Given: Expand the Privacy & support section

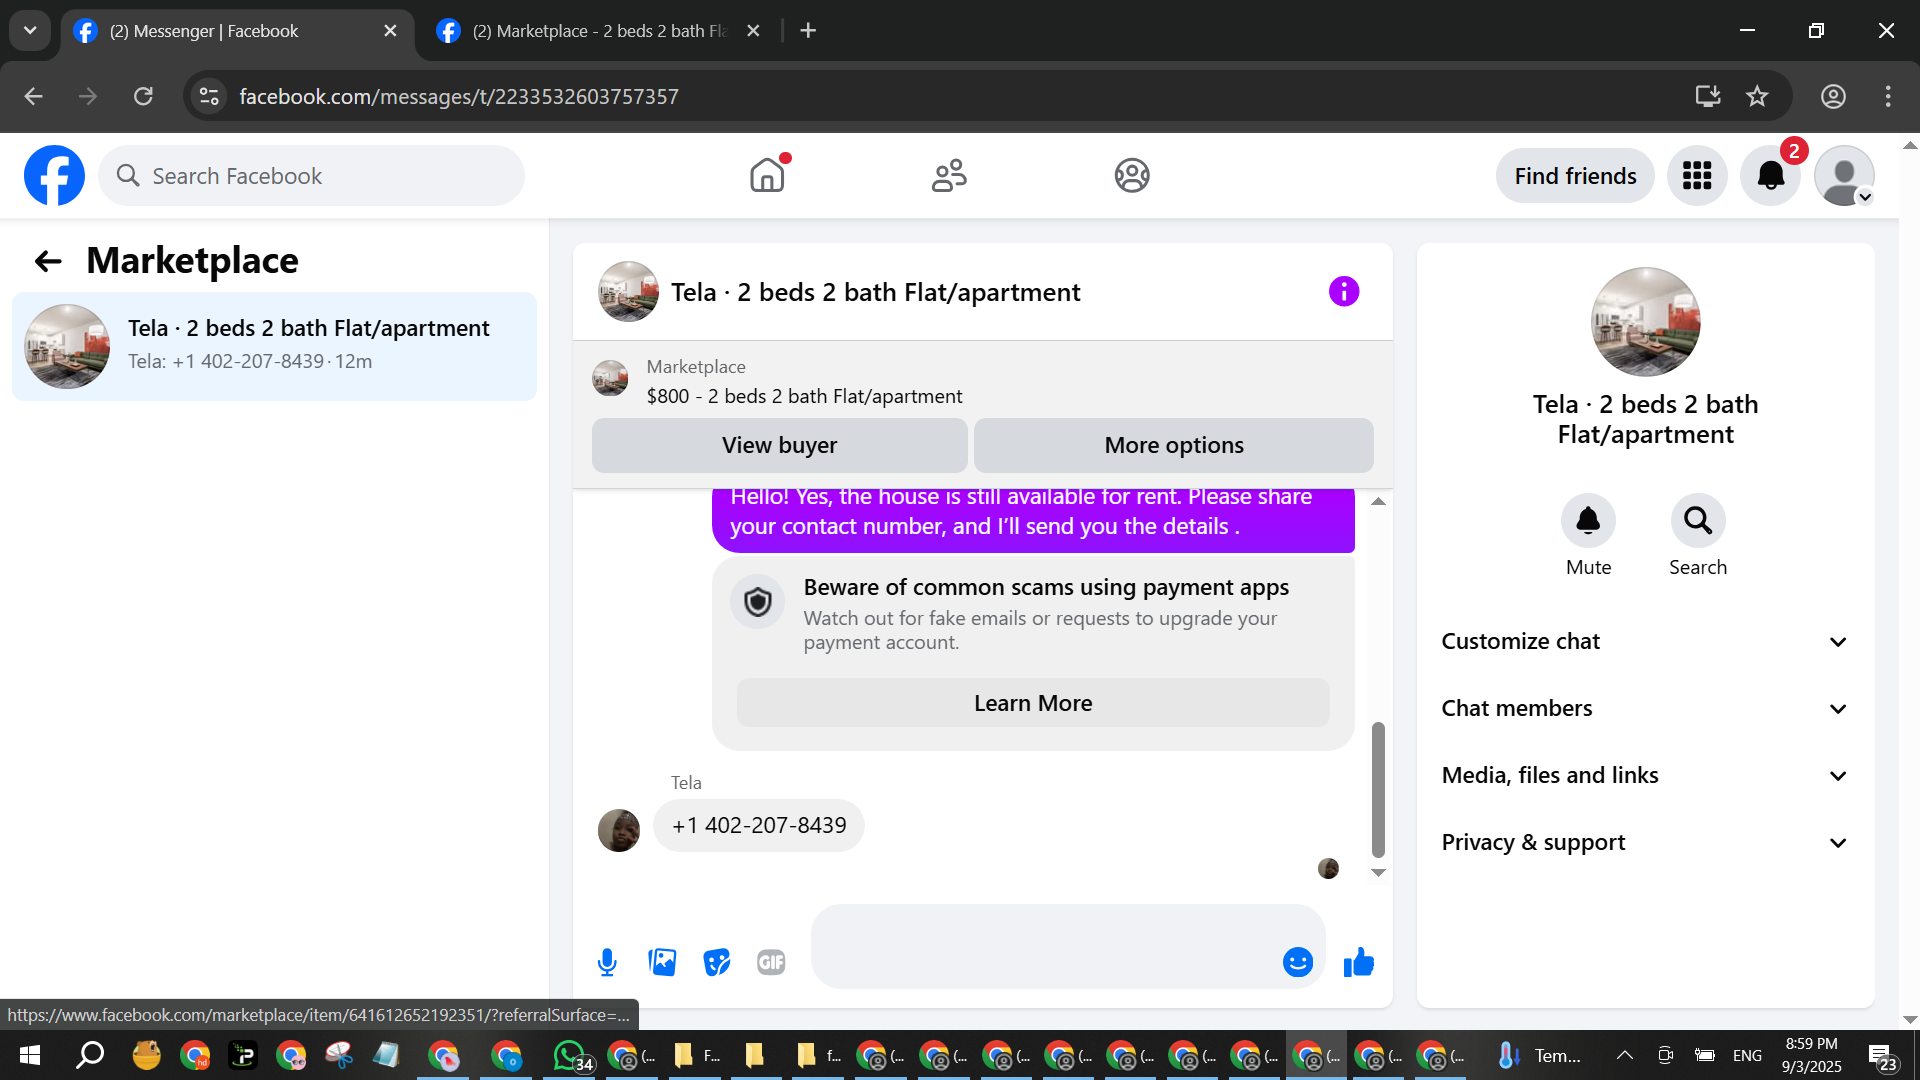Looking at the screenshot, I should coord(1645,842).
